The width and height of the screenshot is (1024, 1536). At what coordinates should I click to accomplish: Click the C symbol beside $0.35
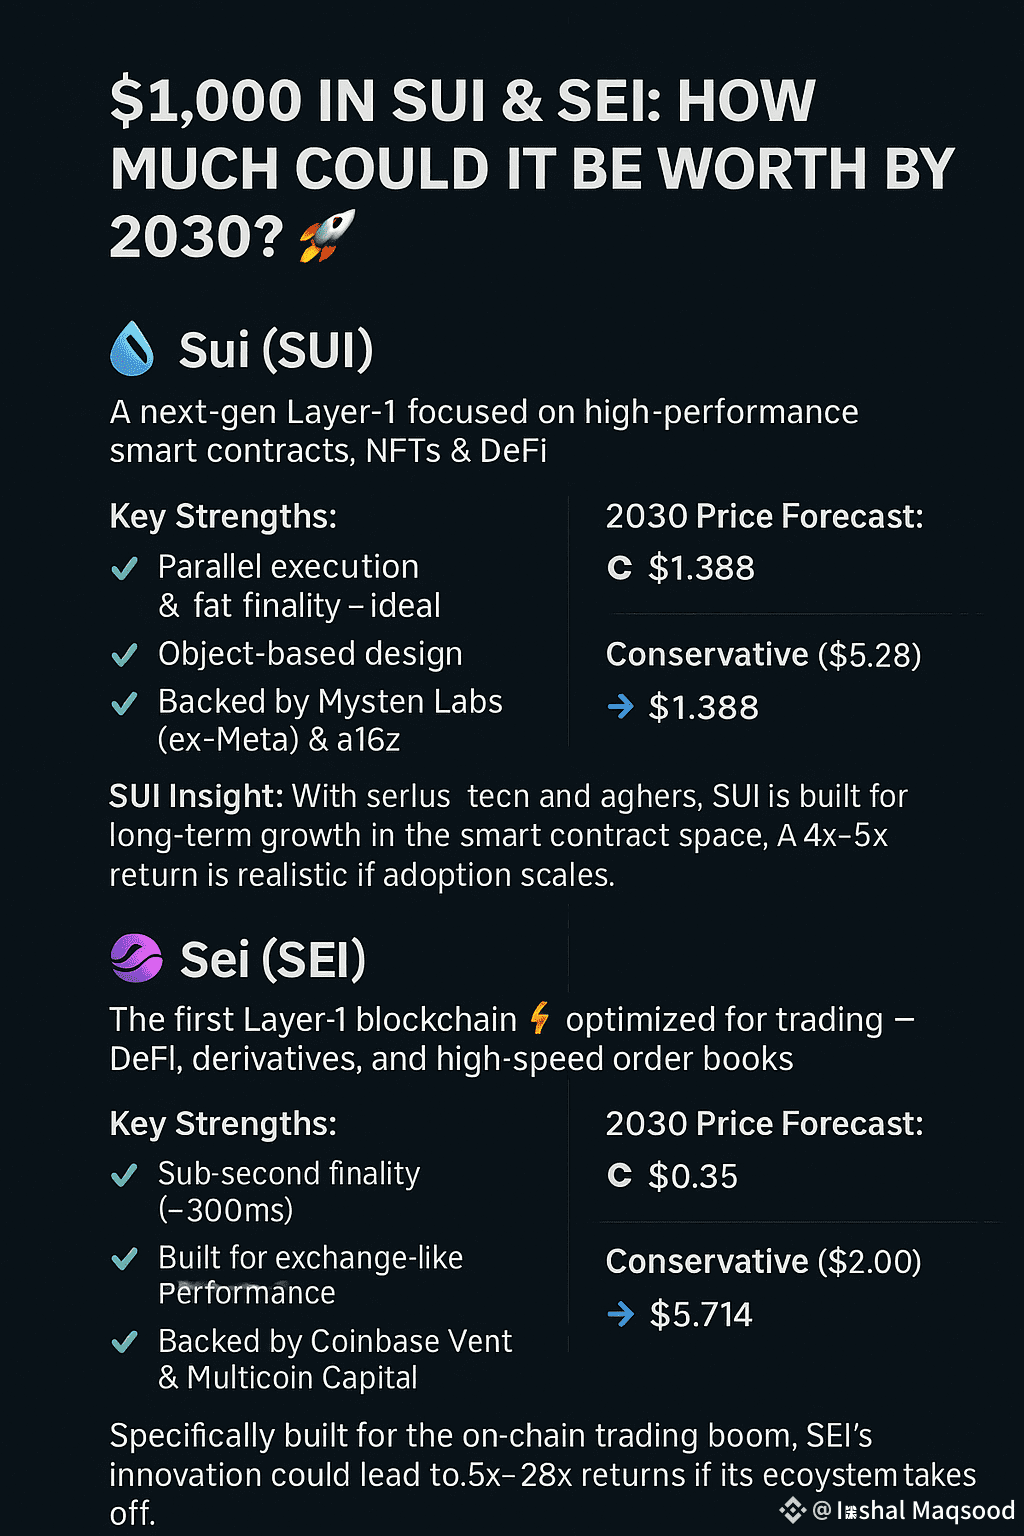[620, 1175]
